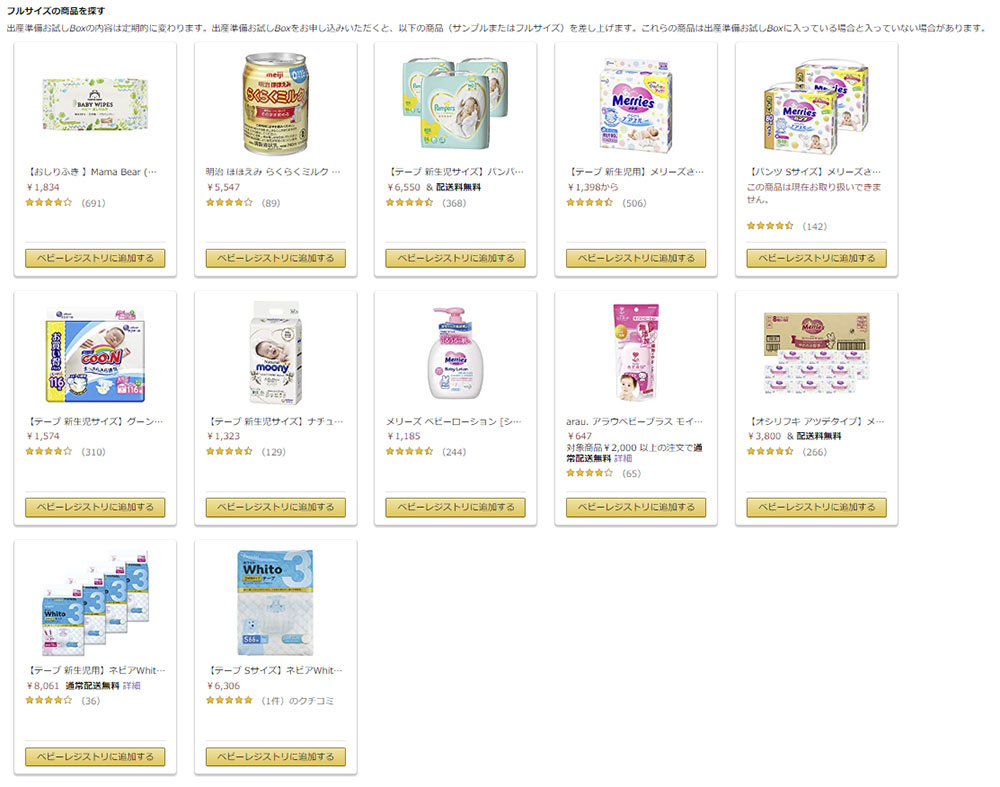Viewport: 1000px width, 787px height.
Task: Add Merries baby lotion to registry
Action: coord(455,507)
